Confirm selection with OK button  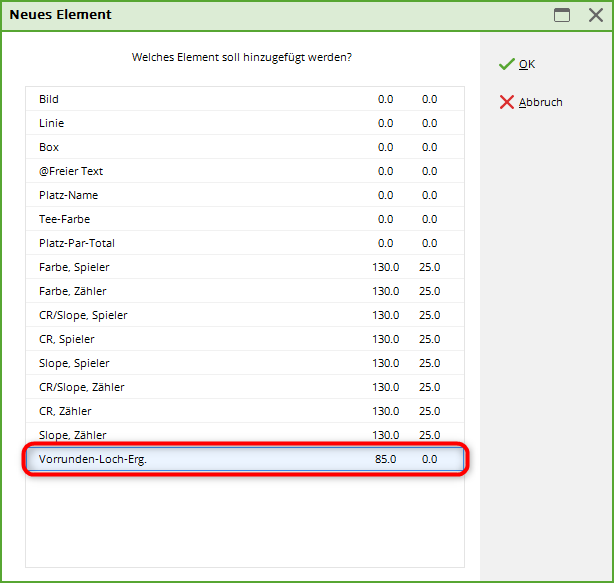click(x=527, y=64)
